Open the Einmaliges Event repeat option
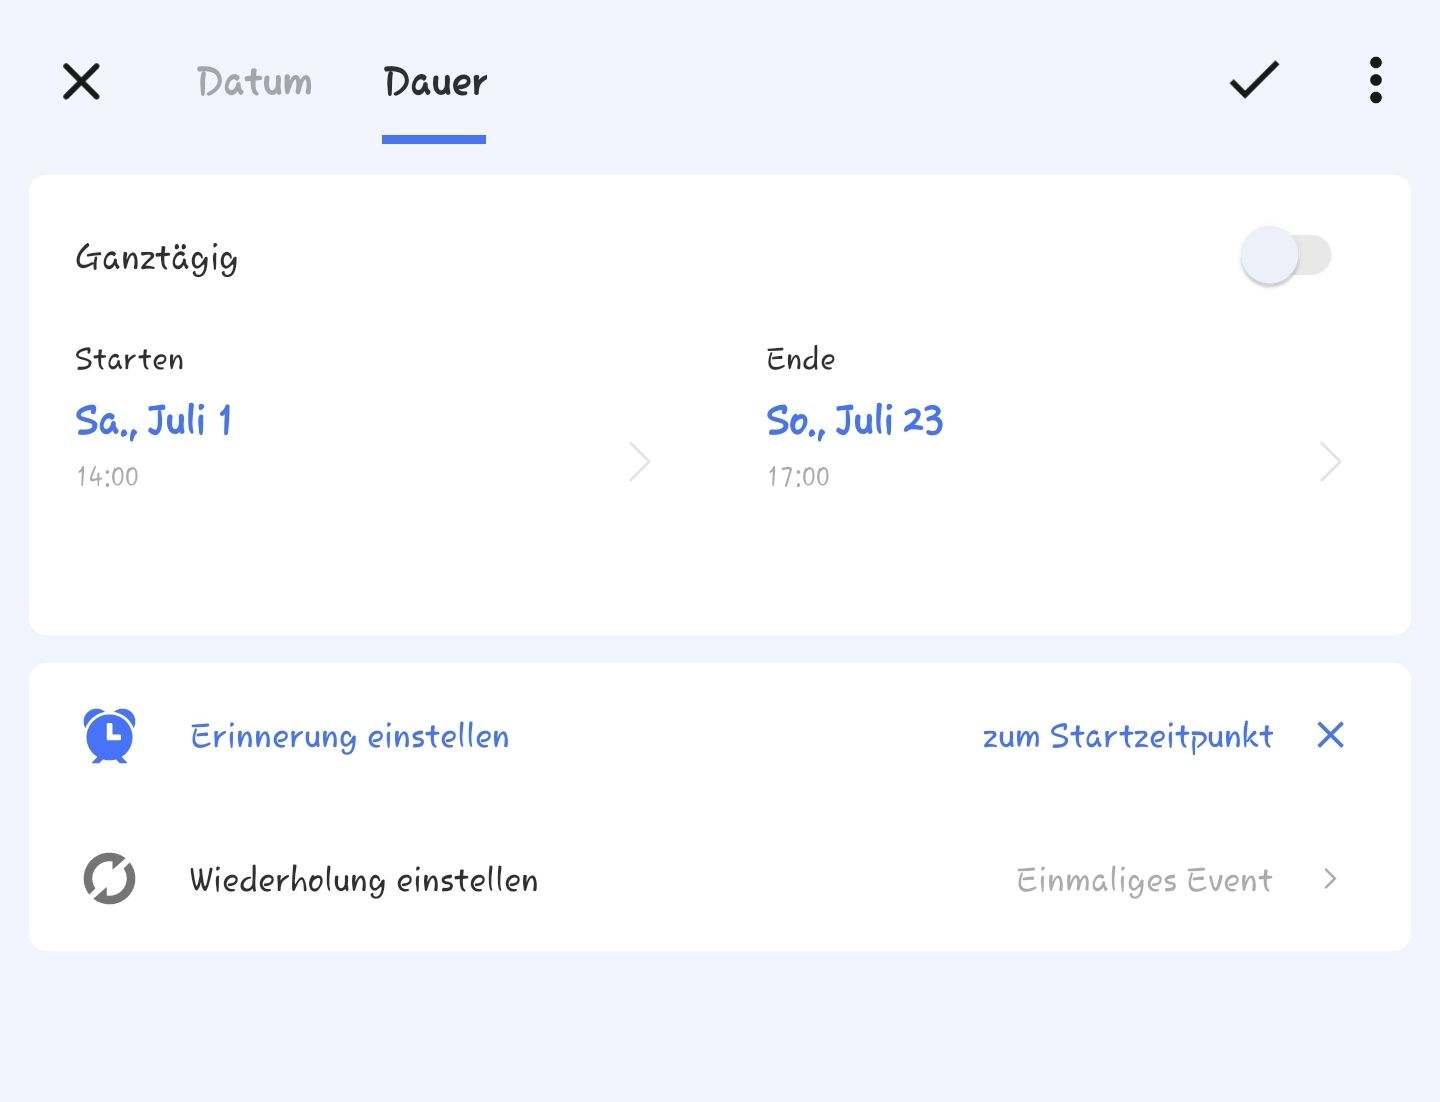 coord(1144,880)
